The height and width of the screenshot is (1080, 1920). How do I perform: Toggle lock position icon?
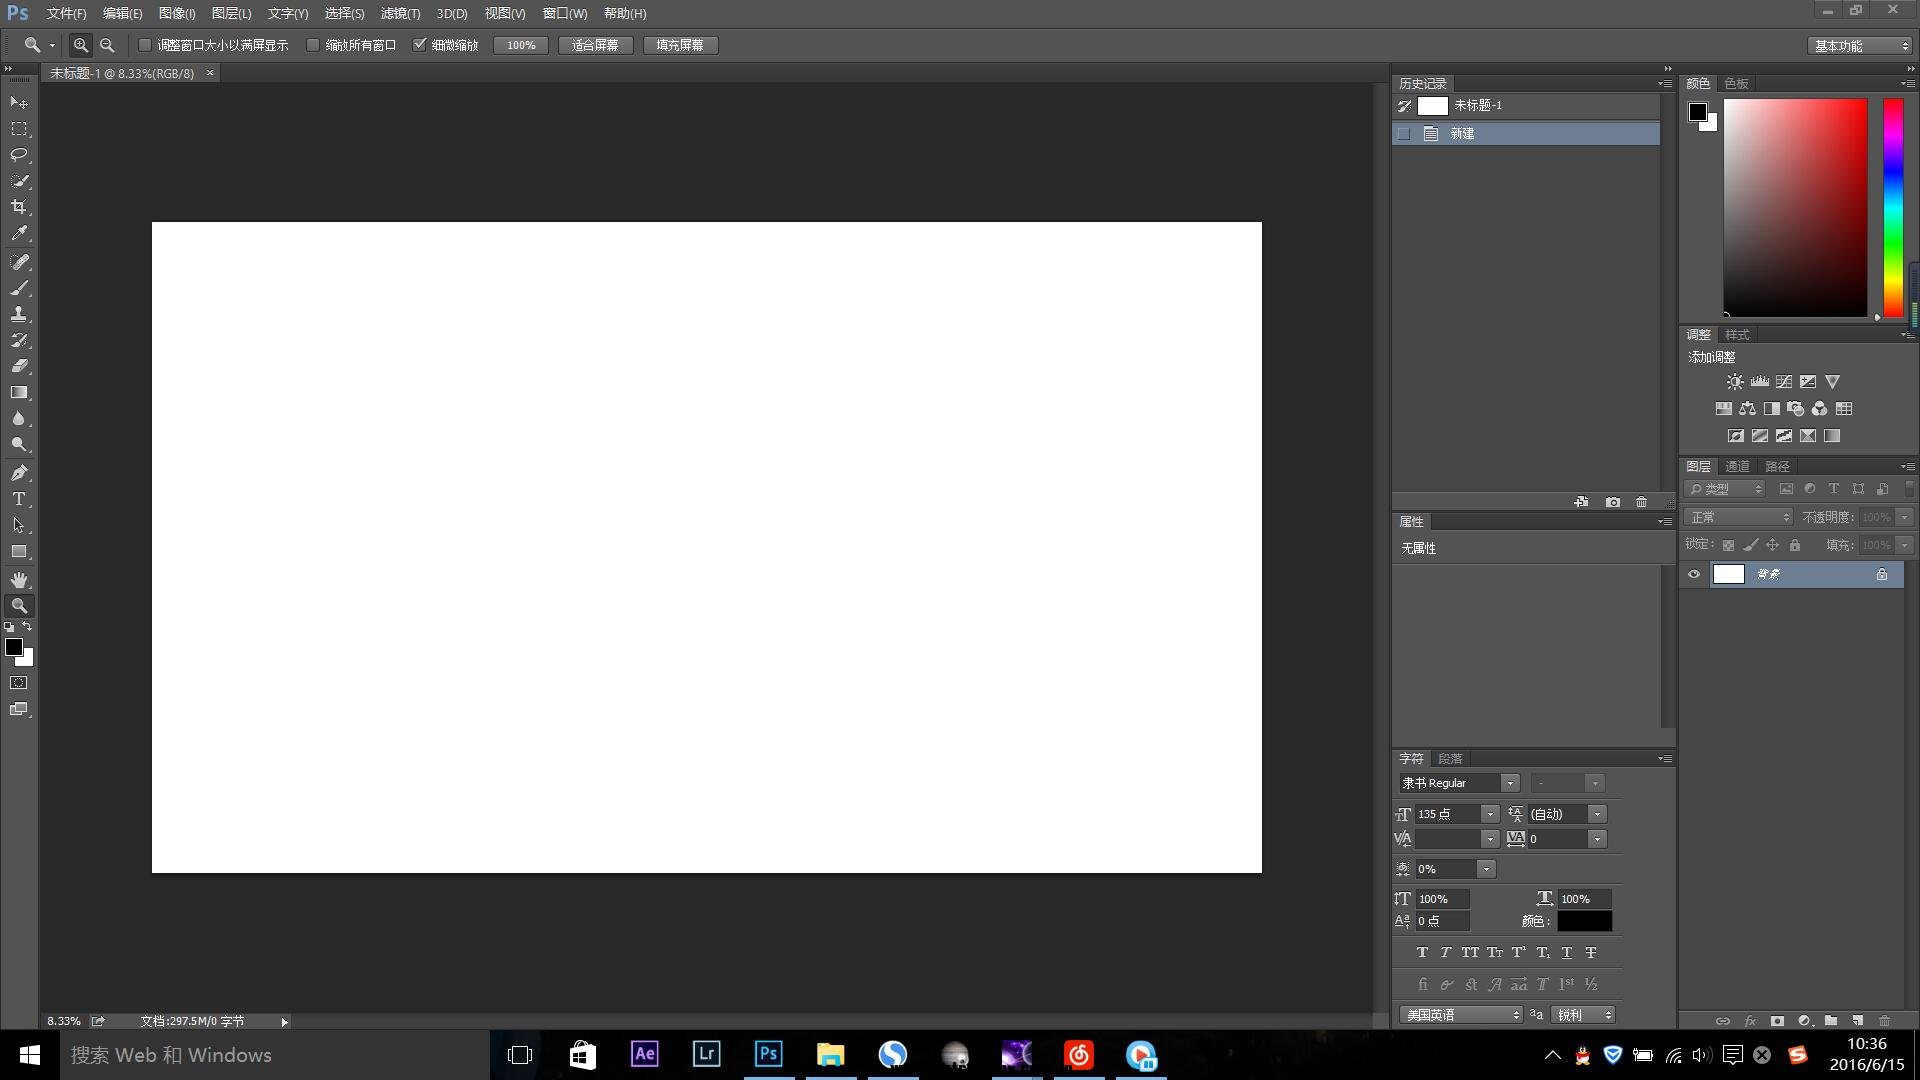tap(1772, 545)
